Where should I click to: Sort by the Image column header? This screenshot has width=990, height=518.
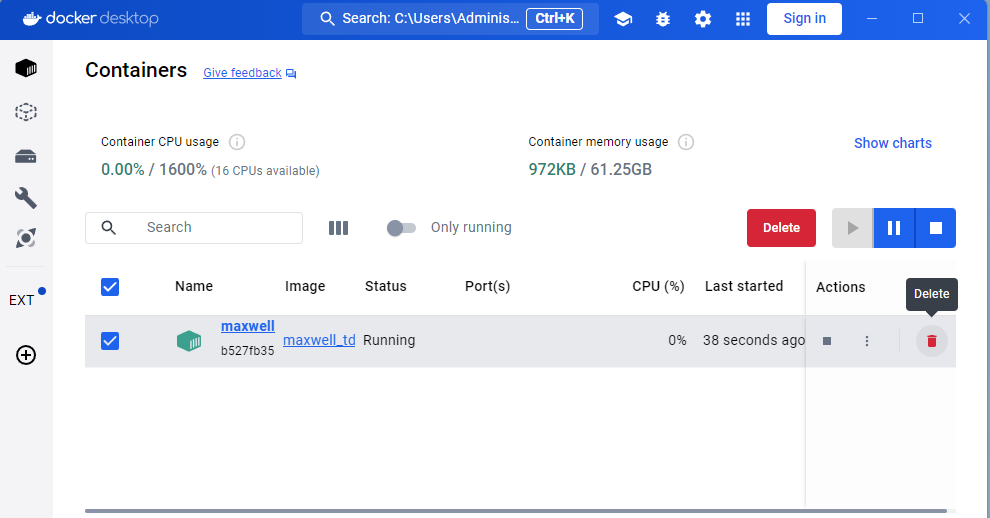pyautogui.click(x=305, y=286)
